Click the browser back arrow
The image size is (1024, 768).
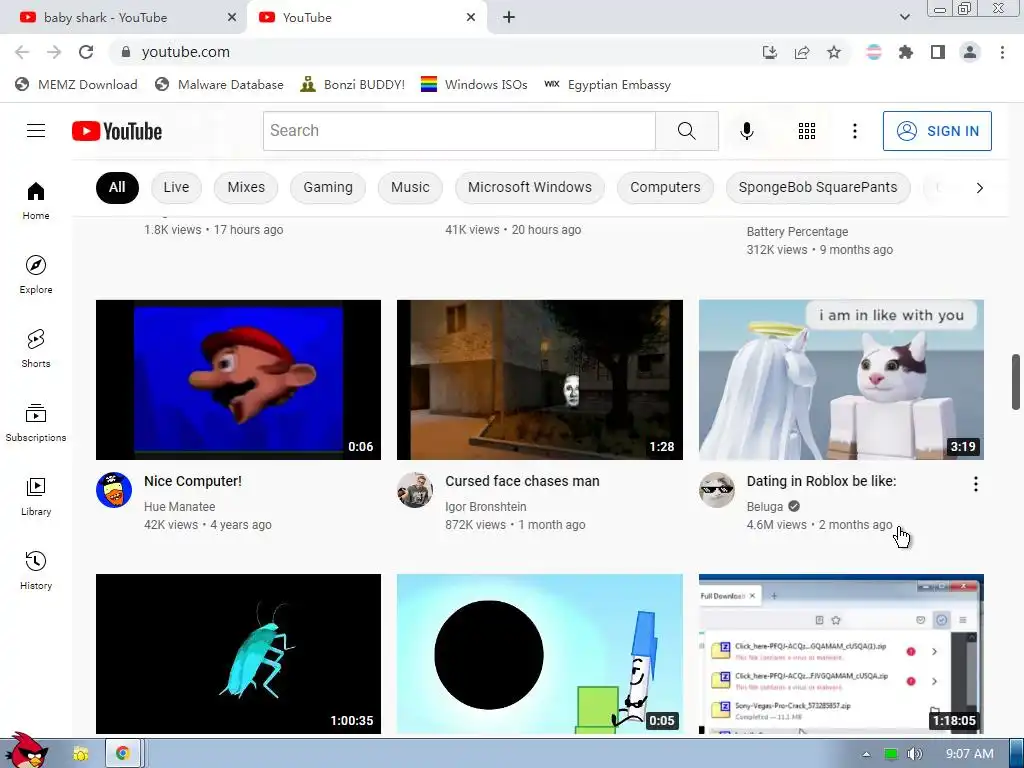pos(22,52)
